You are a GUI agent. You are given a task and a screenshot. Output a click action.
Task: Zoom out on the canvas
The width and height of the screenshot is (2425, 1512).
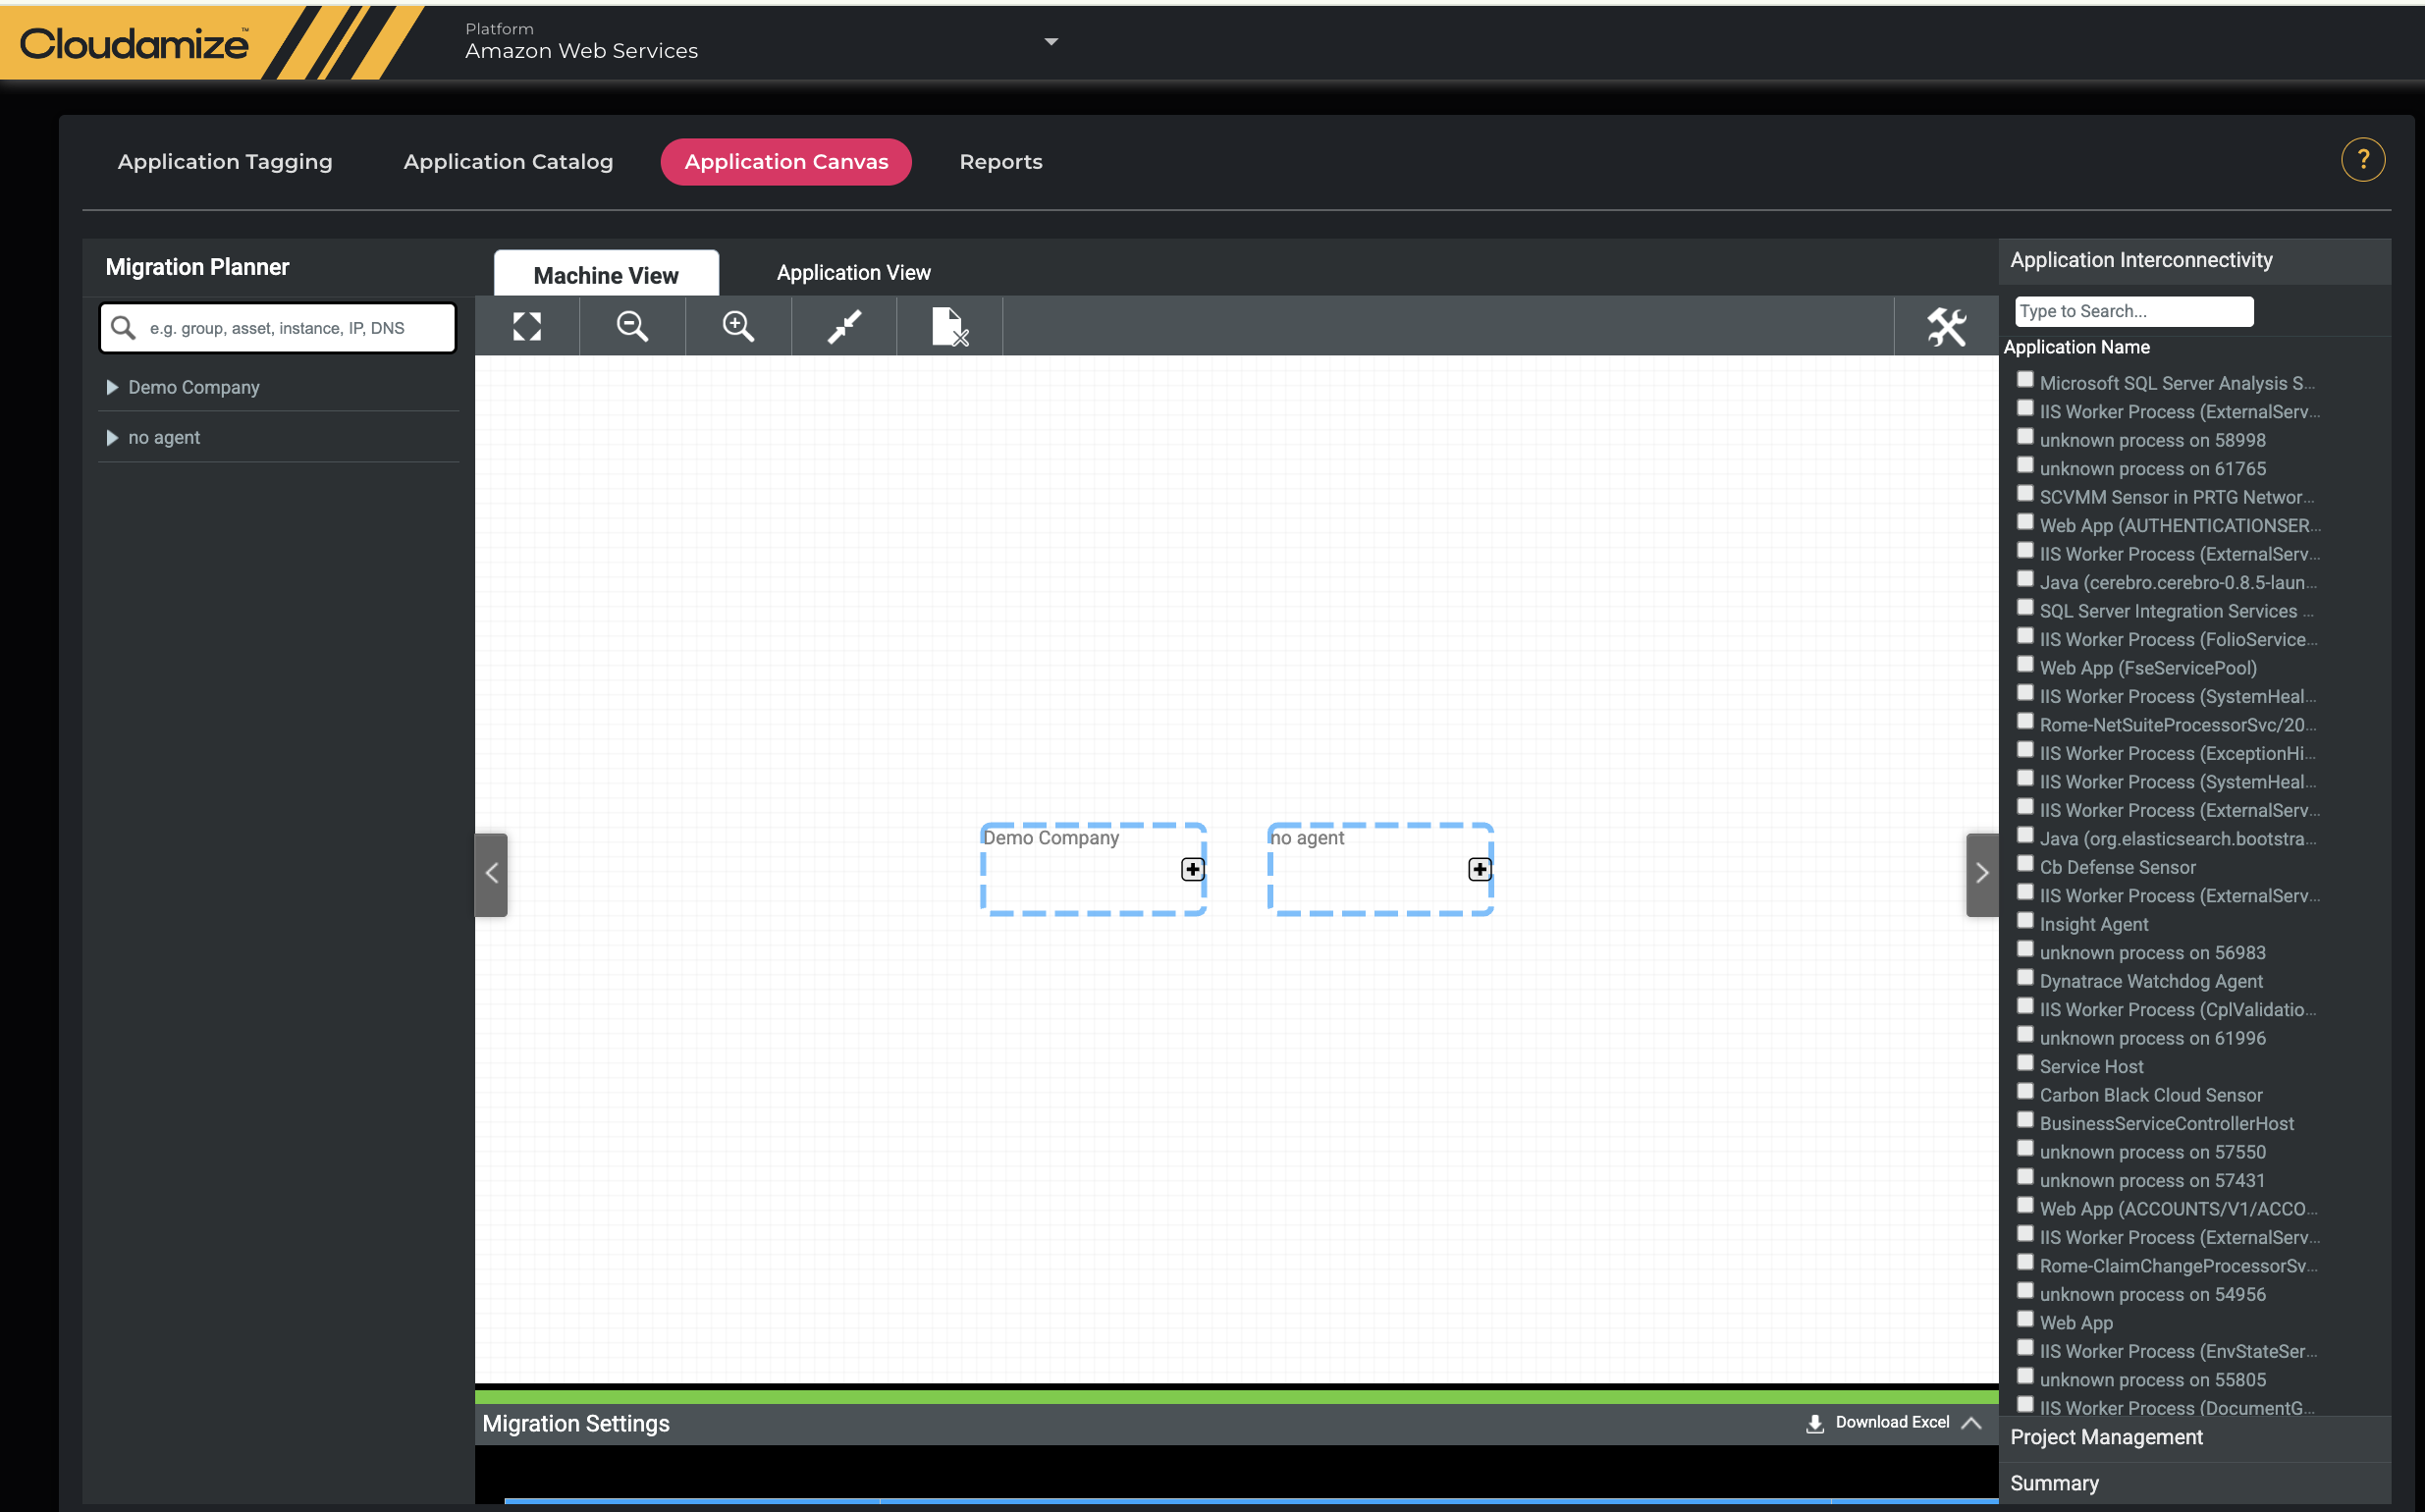coord(632,326)
